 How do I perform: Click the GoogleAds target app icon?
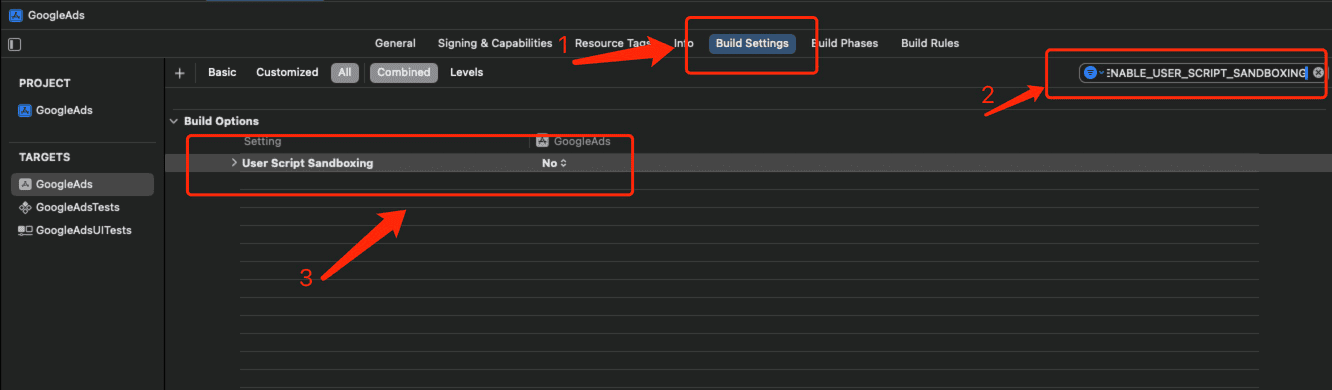pos(26,184)
